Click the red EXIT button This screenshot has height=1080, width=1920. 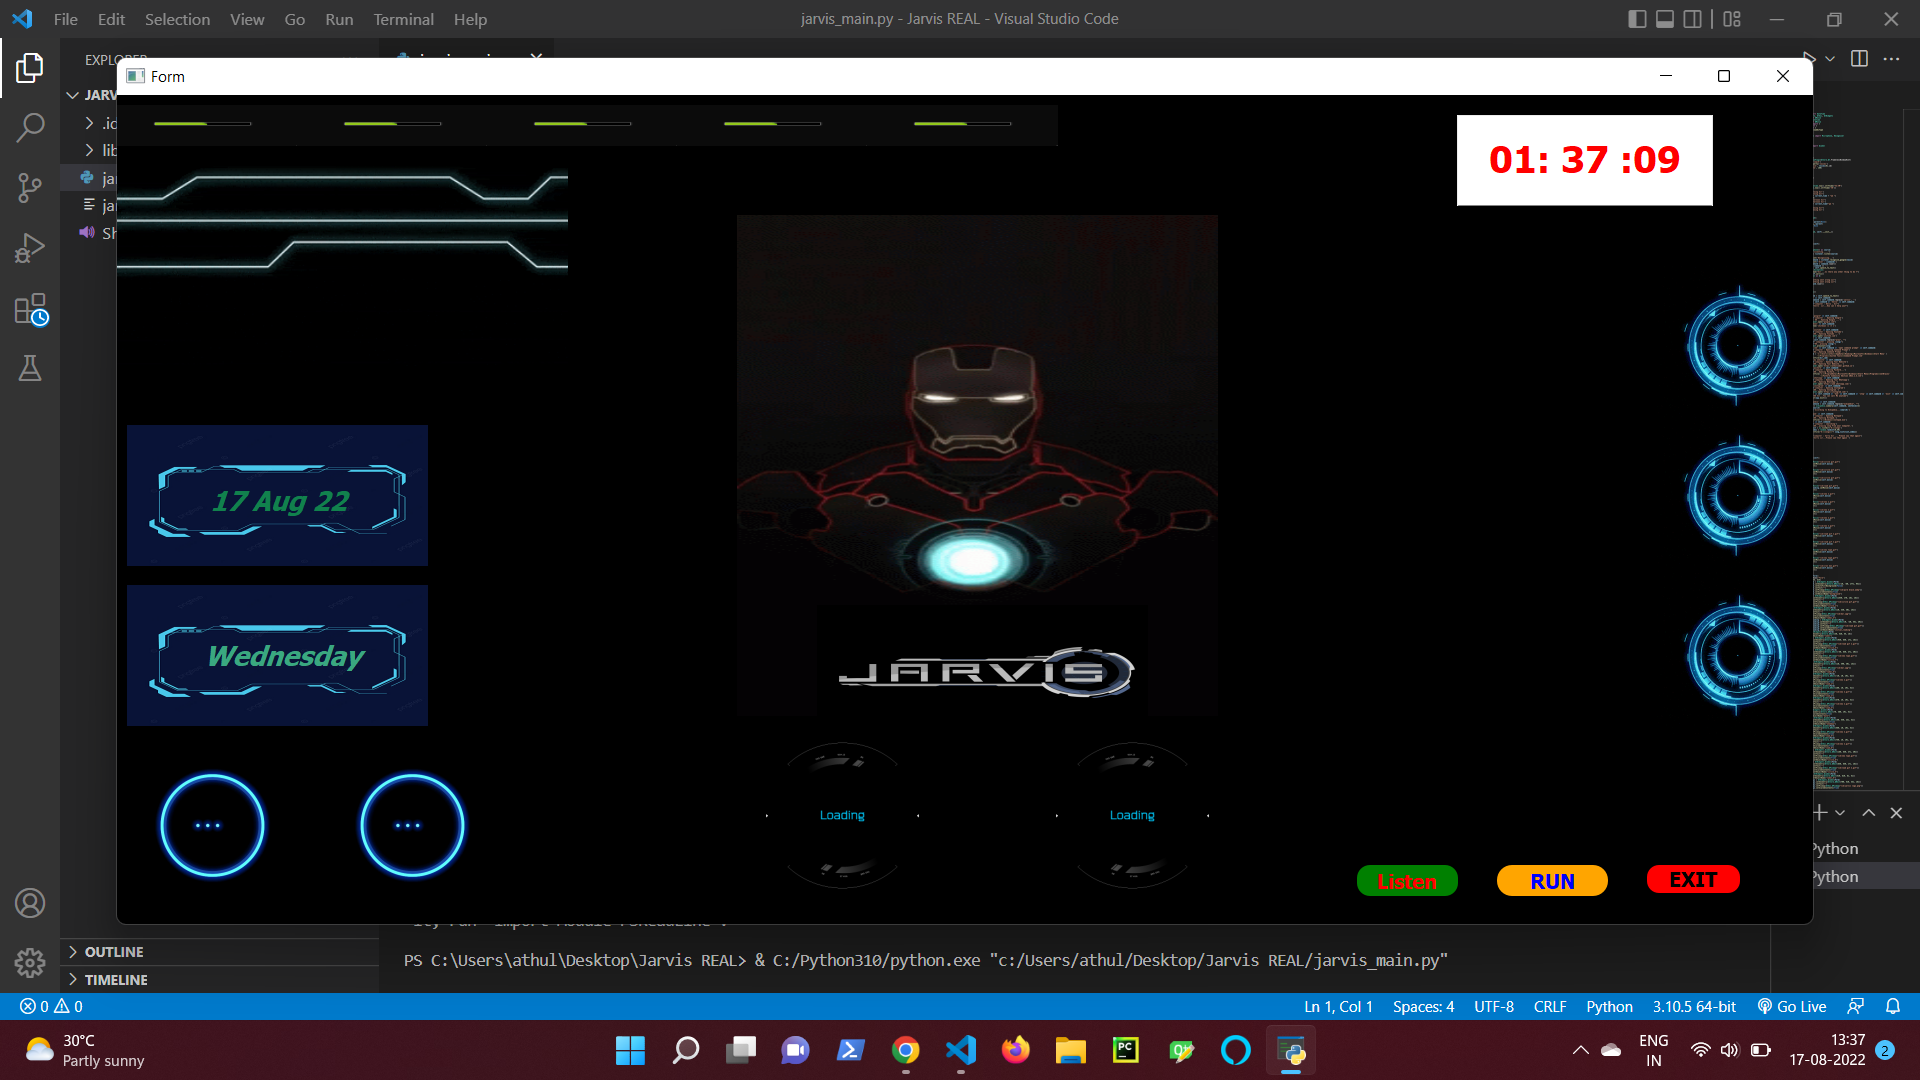point(1693,880)
